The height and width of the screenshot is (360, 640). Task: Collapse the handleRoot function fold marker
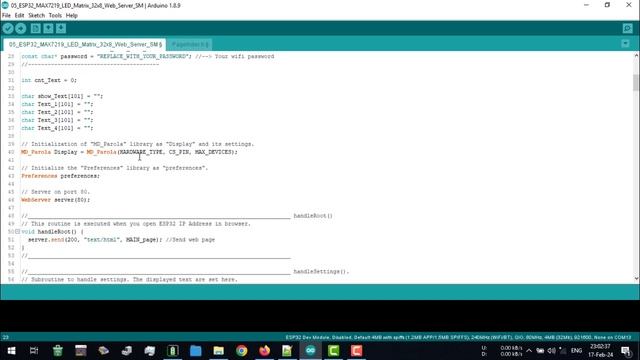pyautogui.click(x=18, y=231)
